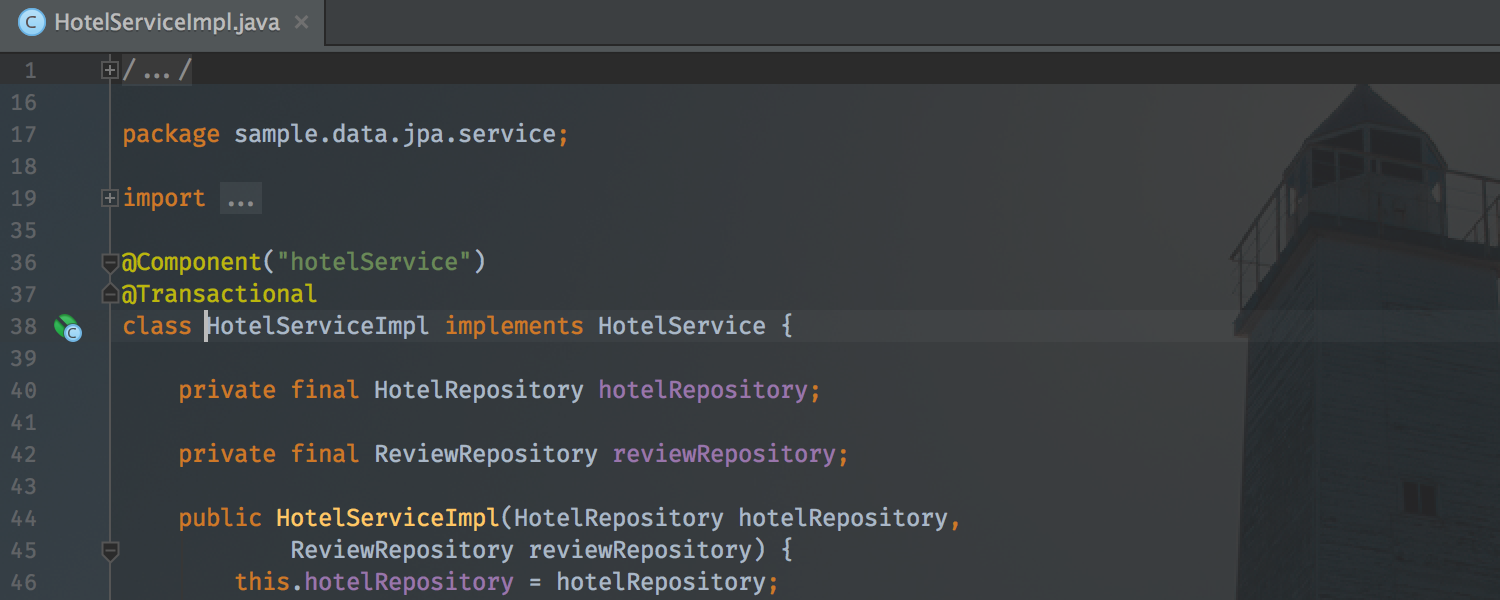Viewport: 1500px width, 600px height.
Task: Collapse the fold at @Component annotation
Action: pyautogui.click(x=110, y=263)
